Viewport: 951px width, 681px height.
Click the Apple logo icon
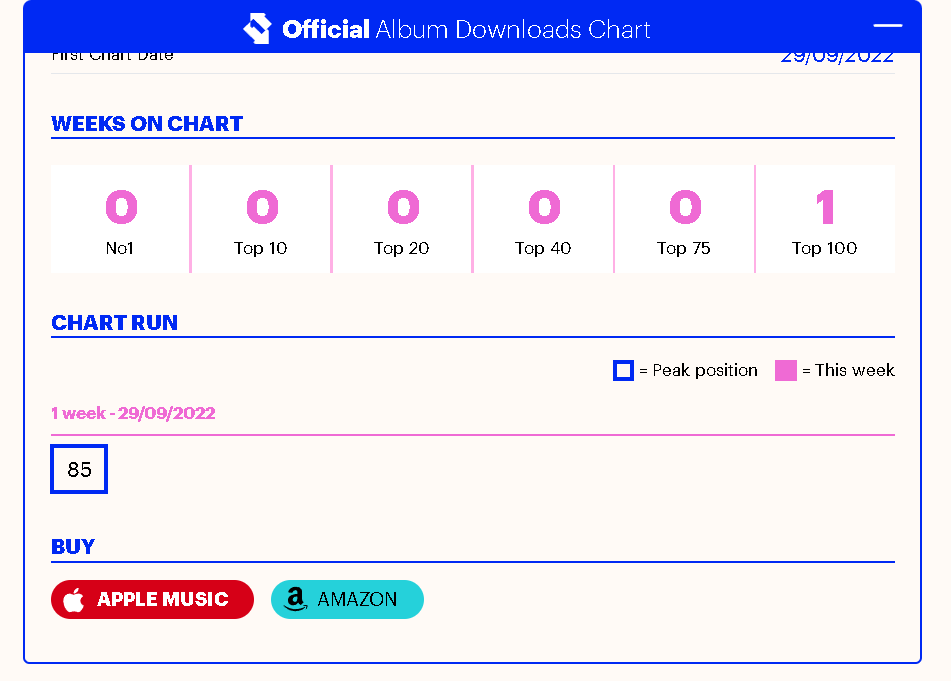click(73, 600)
